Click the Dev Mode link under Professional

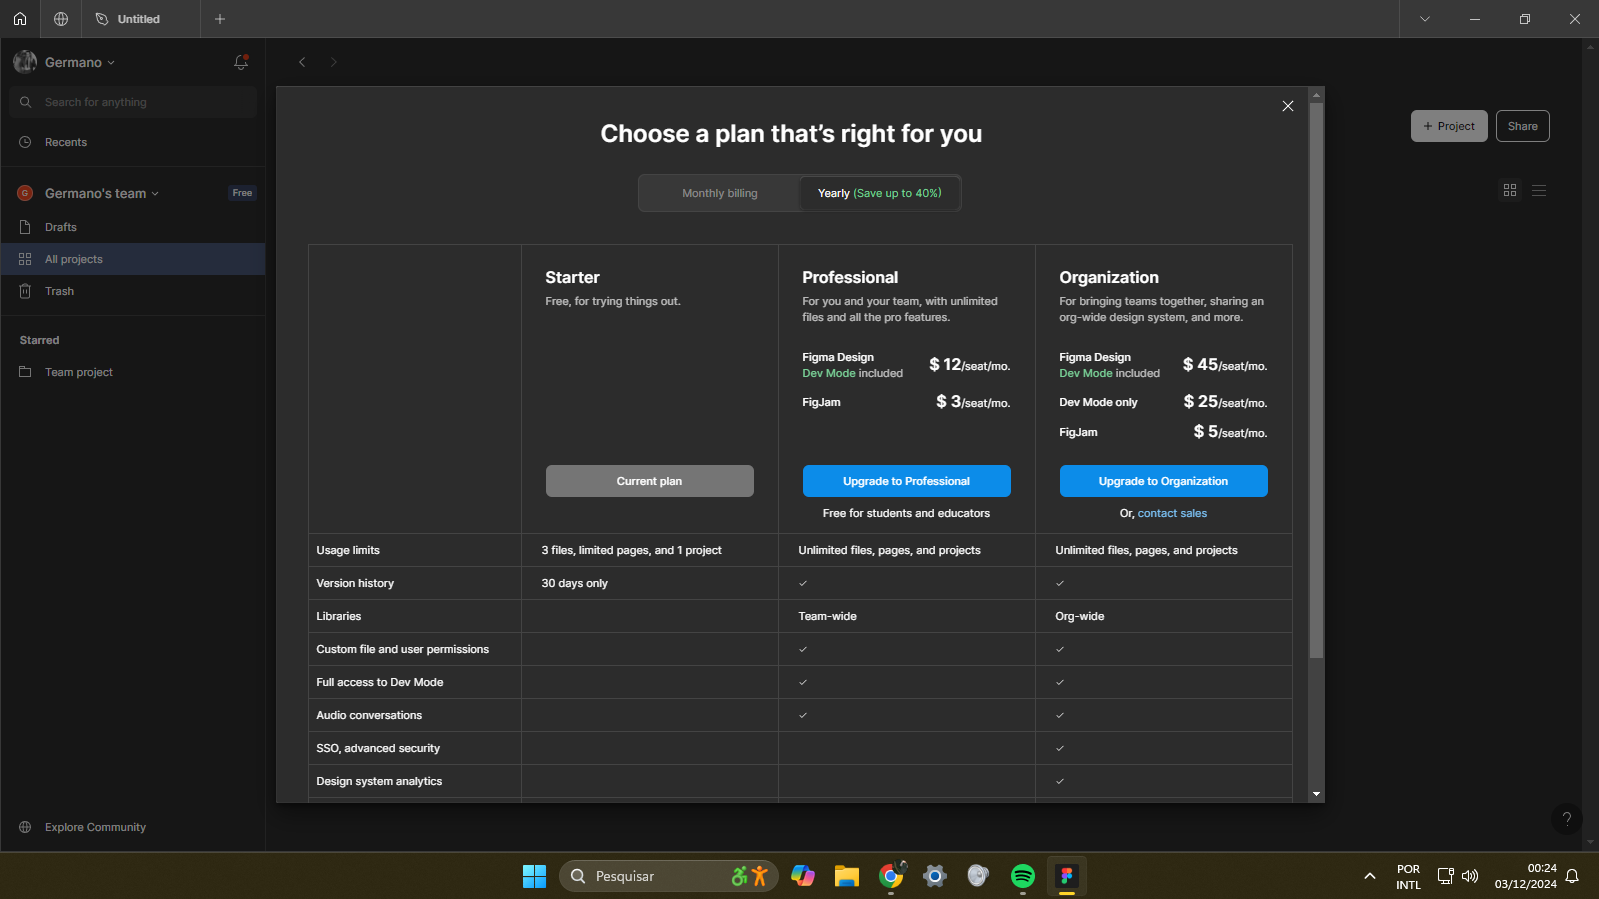click(x=829, y=373)
